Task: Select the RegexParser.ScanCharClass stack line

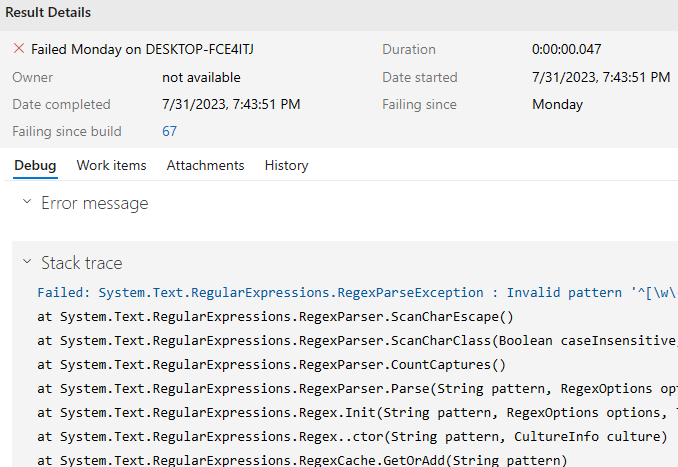Action: click(x=357, y=341)
